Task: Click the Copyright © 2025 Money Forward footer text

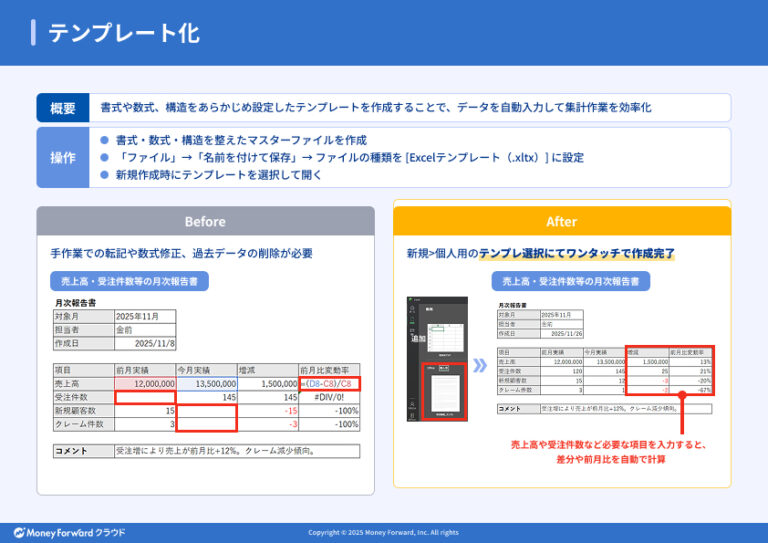Action: click(384, 533)
